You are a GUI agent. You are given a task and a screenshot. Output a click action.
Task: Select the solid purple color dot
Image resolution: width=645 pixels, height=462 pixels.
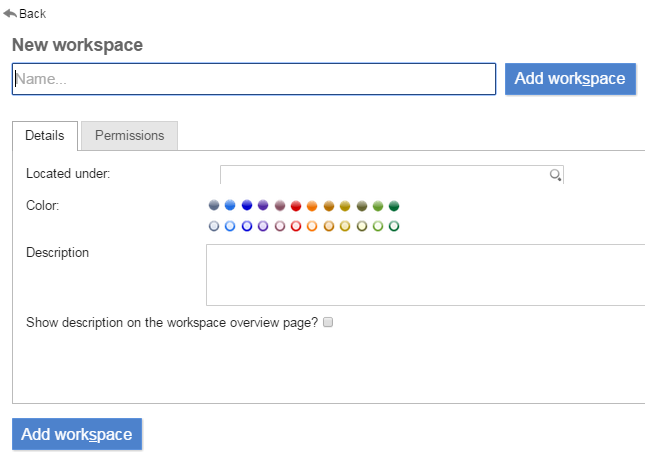pyautogui.click(x=263, y=205)
